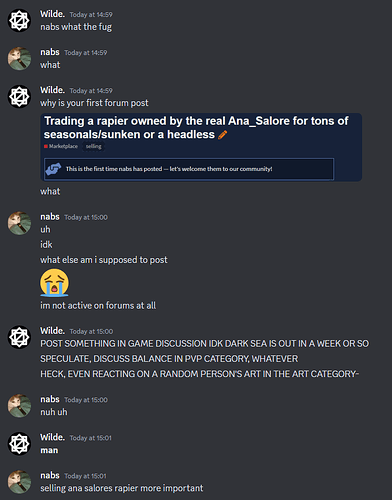Click the first-time-posted welcome banner
The width and height of the screenshot is (392, 500).
[x=189, y=169]
